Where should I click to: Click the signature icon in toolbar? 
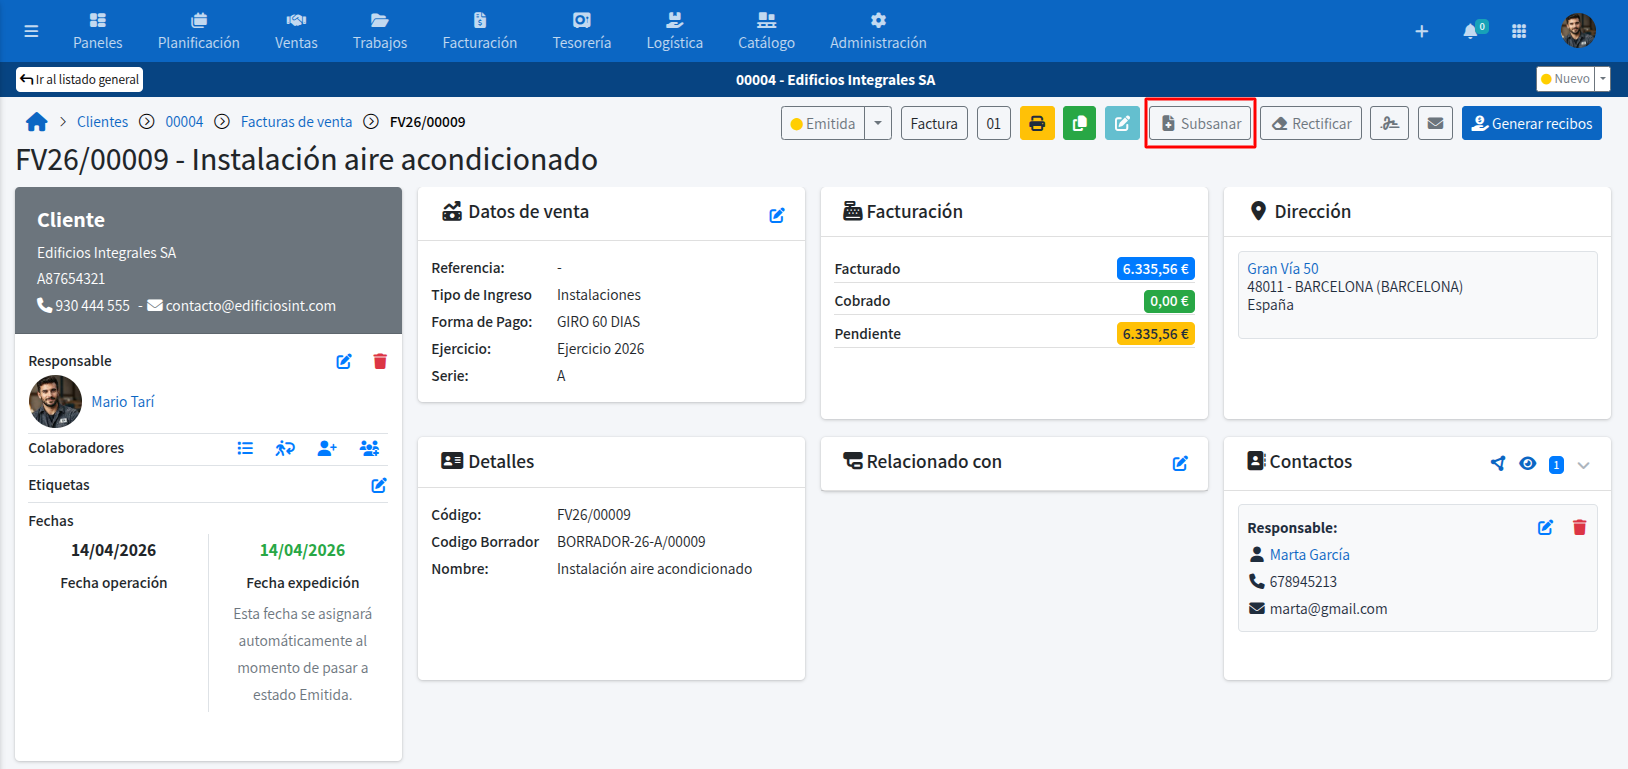[1389, 124]
